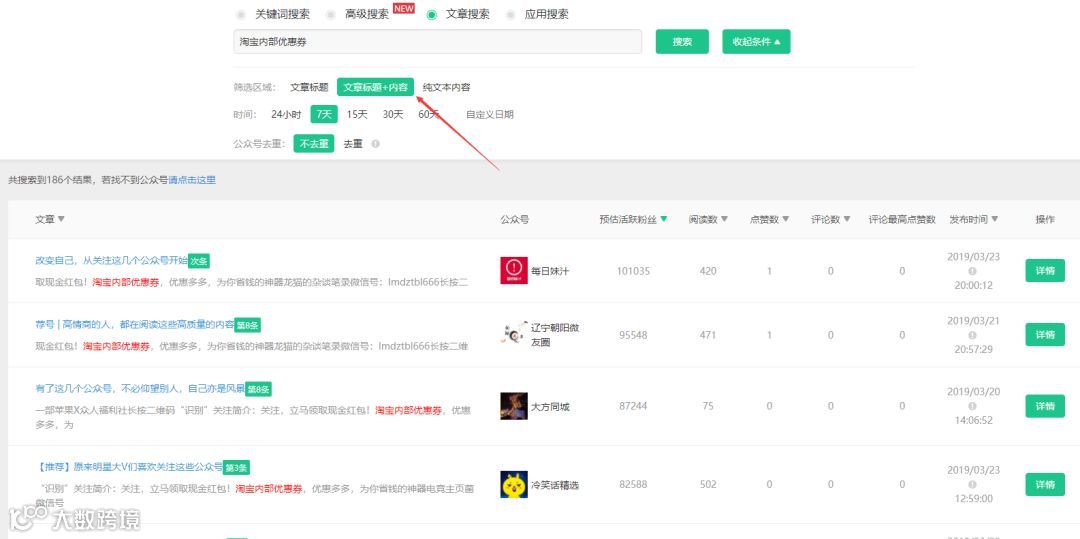Click the 大方同城 account avatar

(x=514, y=406)
